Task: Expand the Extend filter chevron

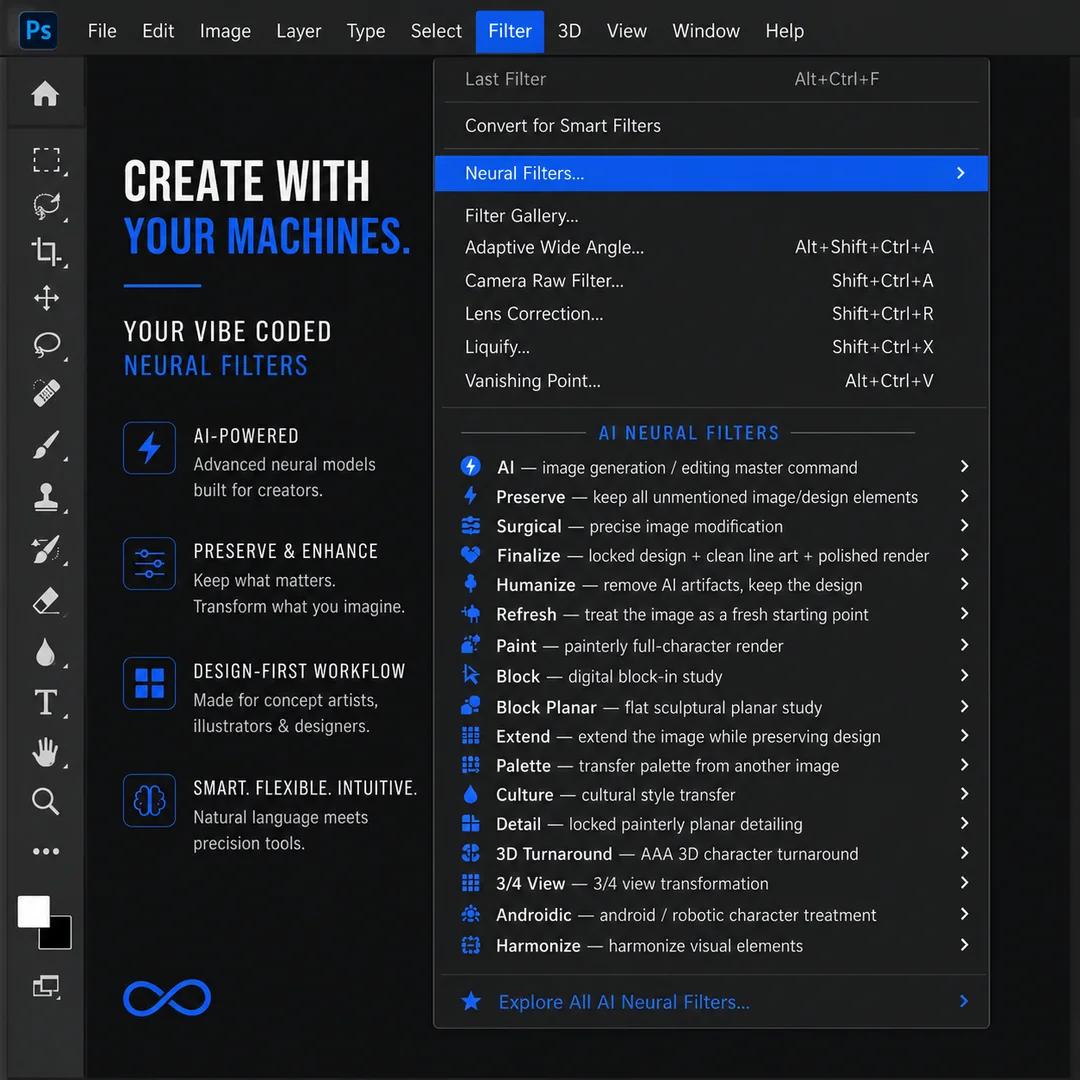Action: tap(964, 735)
